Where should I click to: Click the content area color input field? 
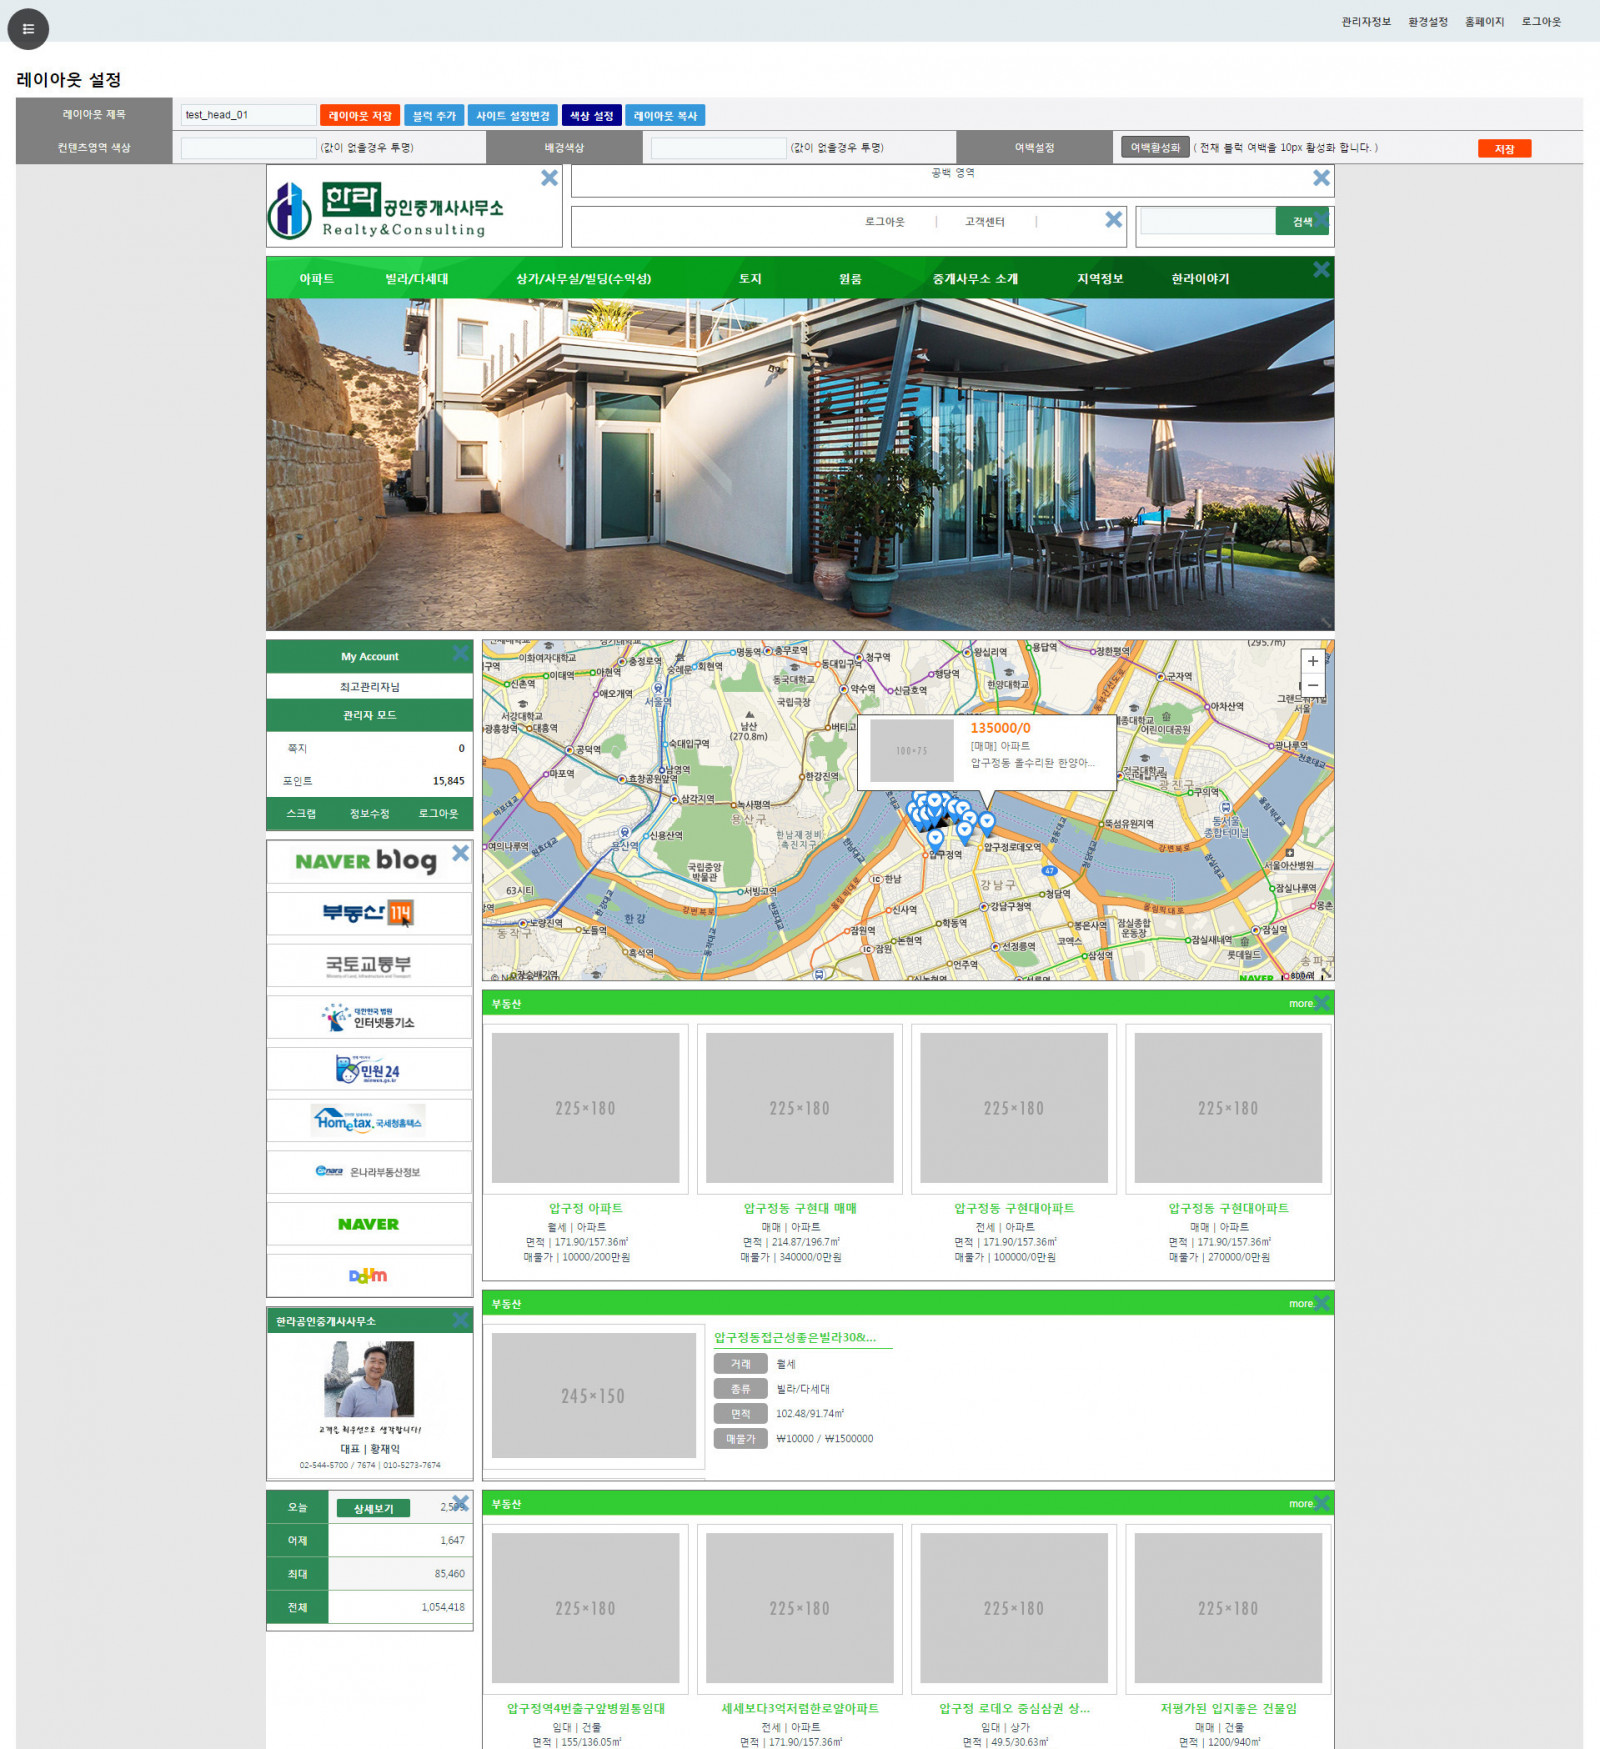tap(248, 148)
